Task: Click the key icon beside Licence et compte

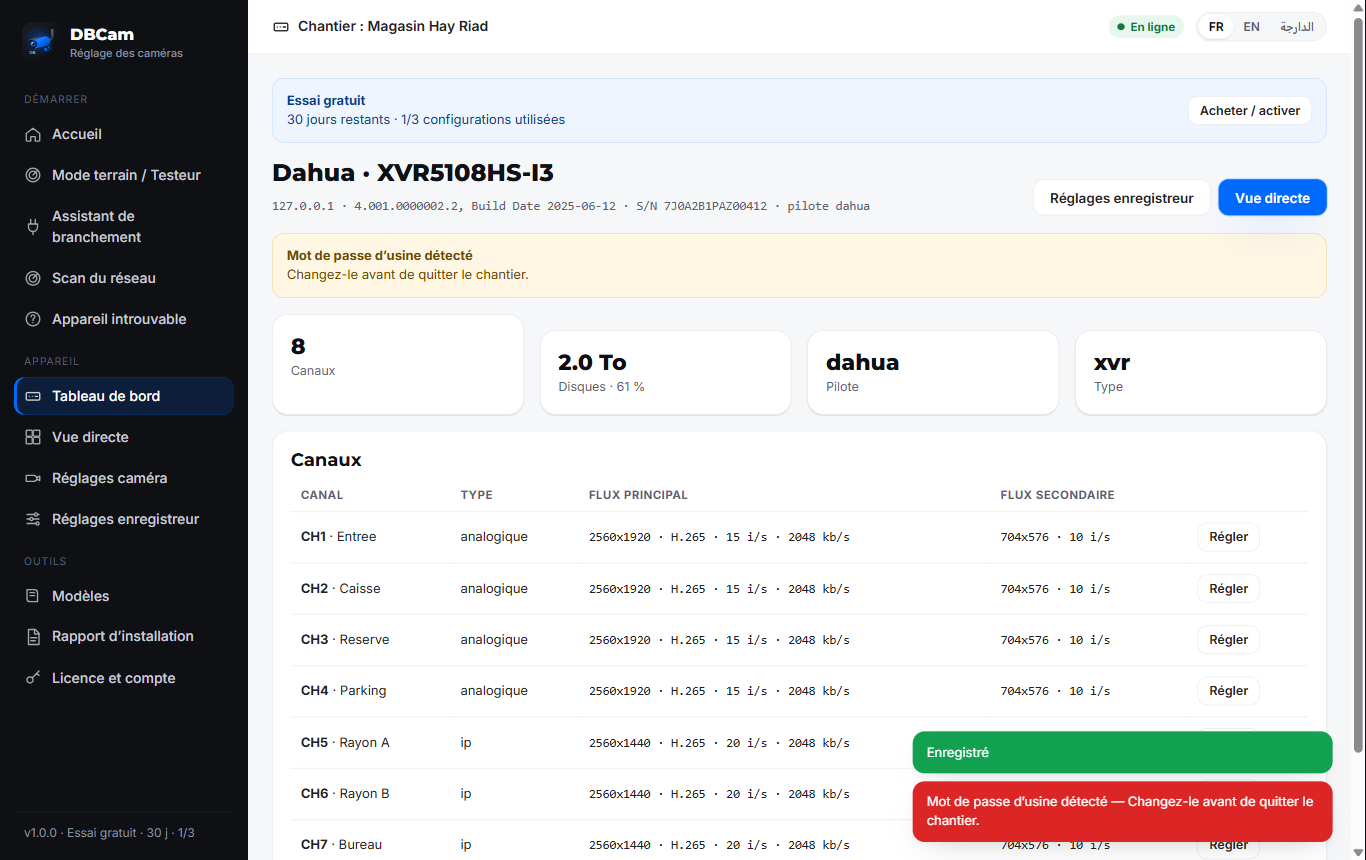Action: (33, 679)
